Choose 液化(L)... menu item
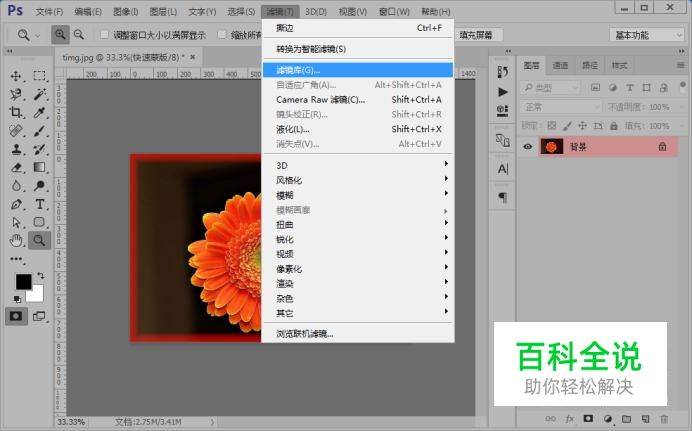 [x=358, y=129]
